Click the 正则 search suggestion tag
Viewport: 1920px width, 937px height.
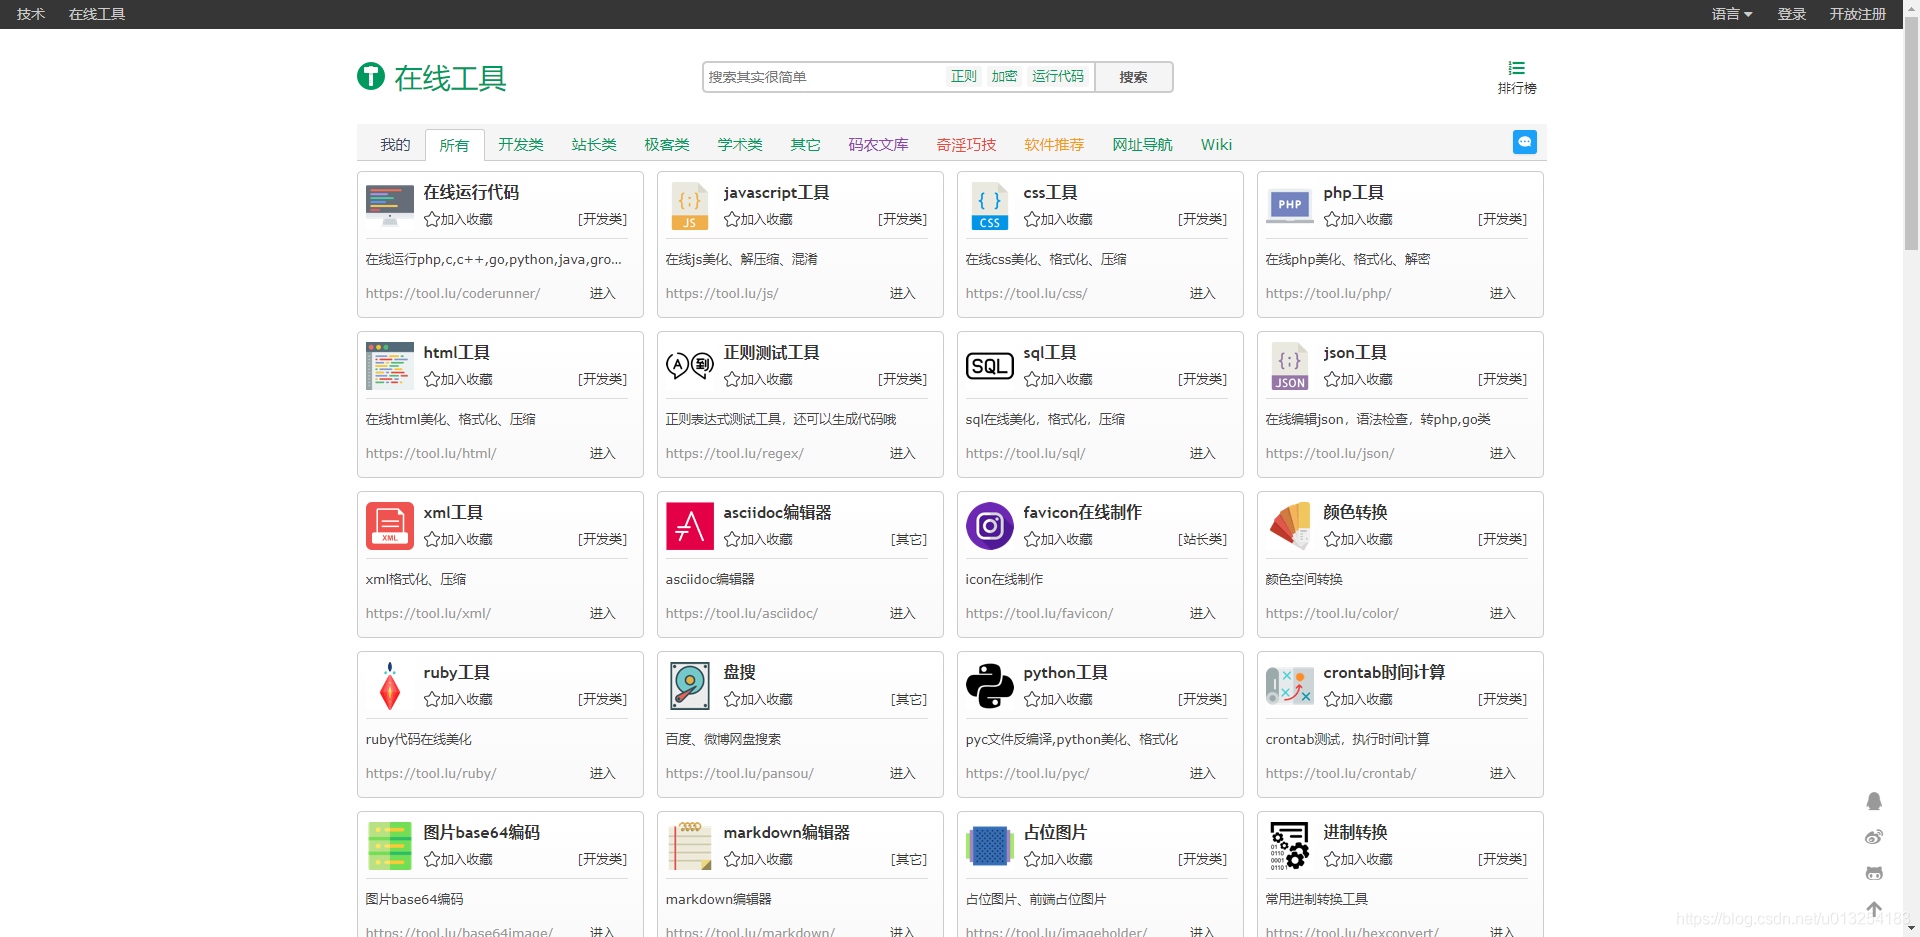964,76
